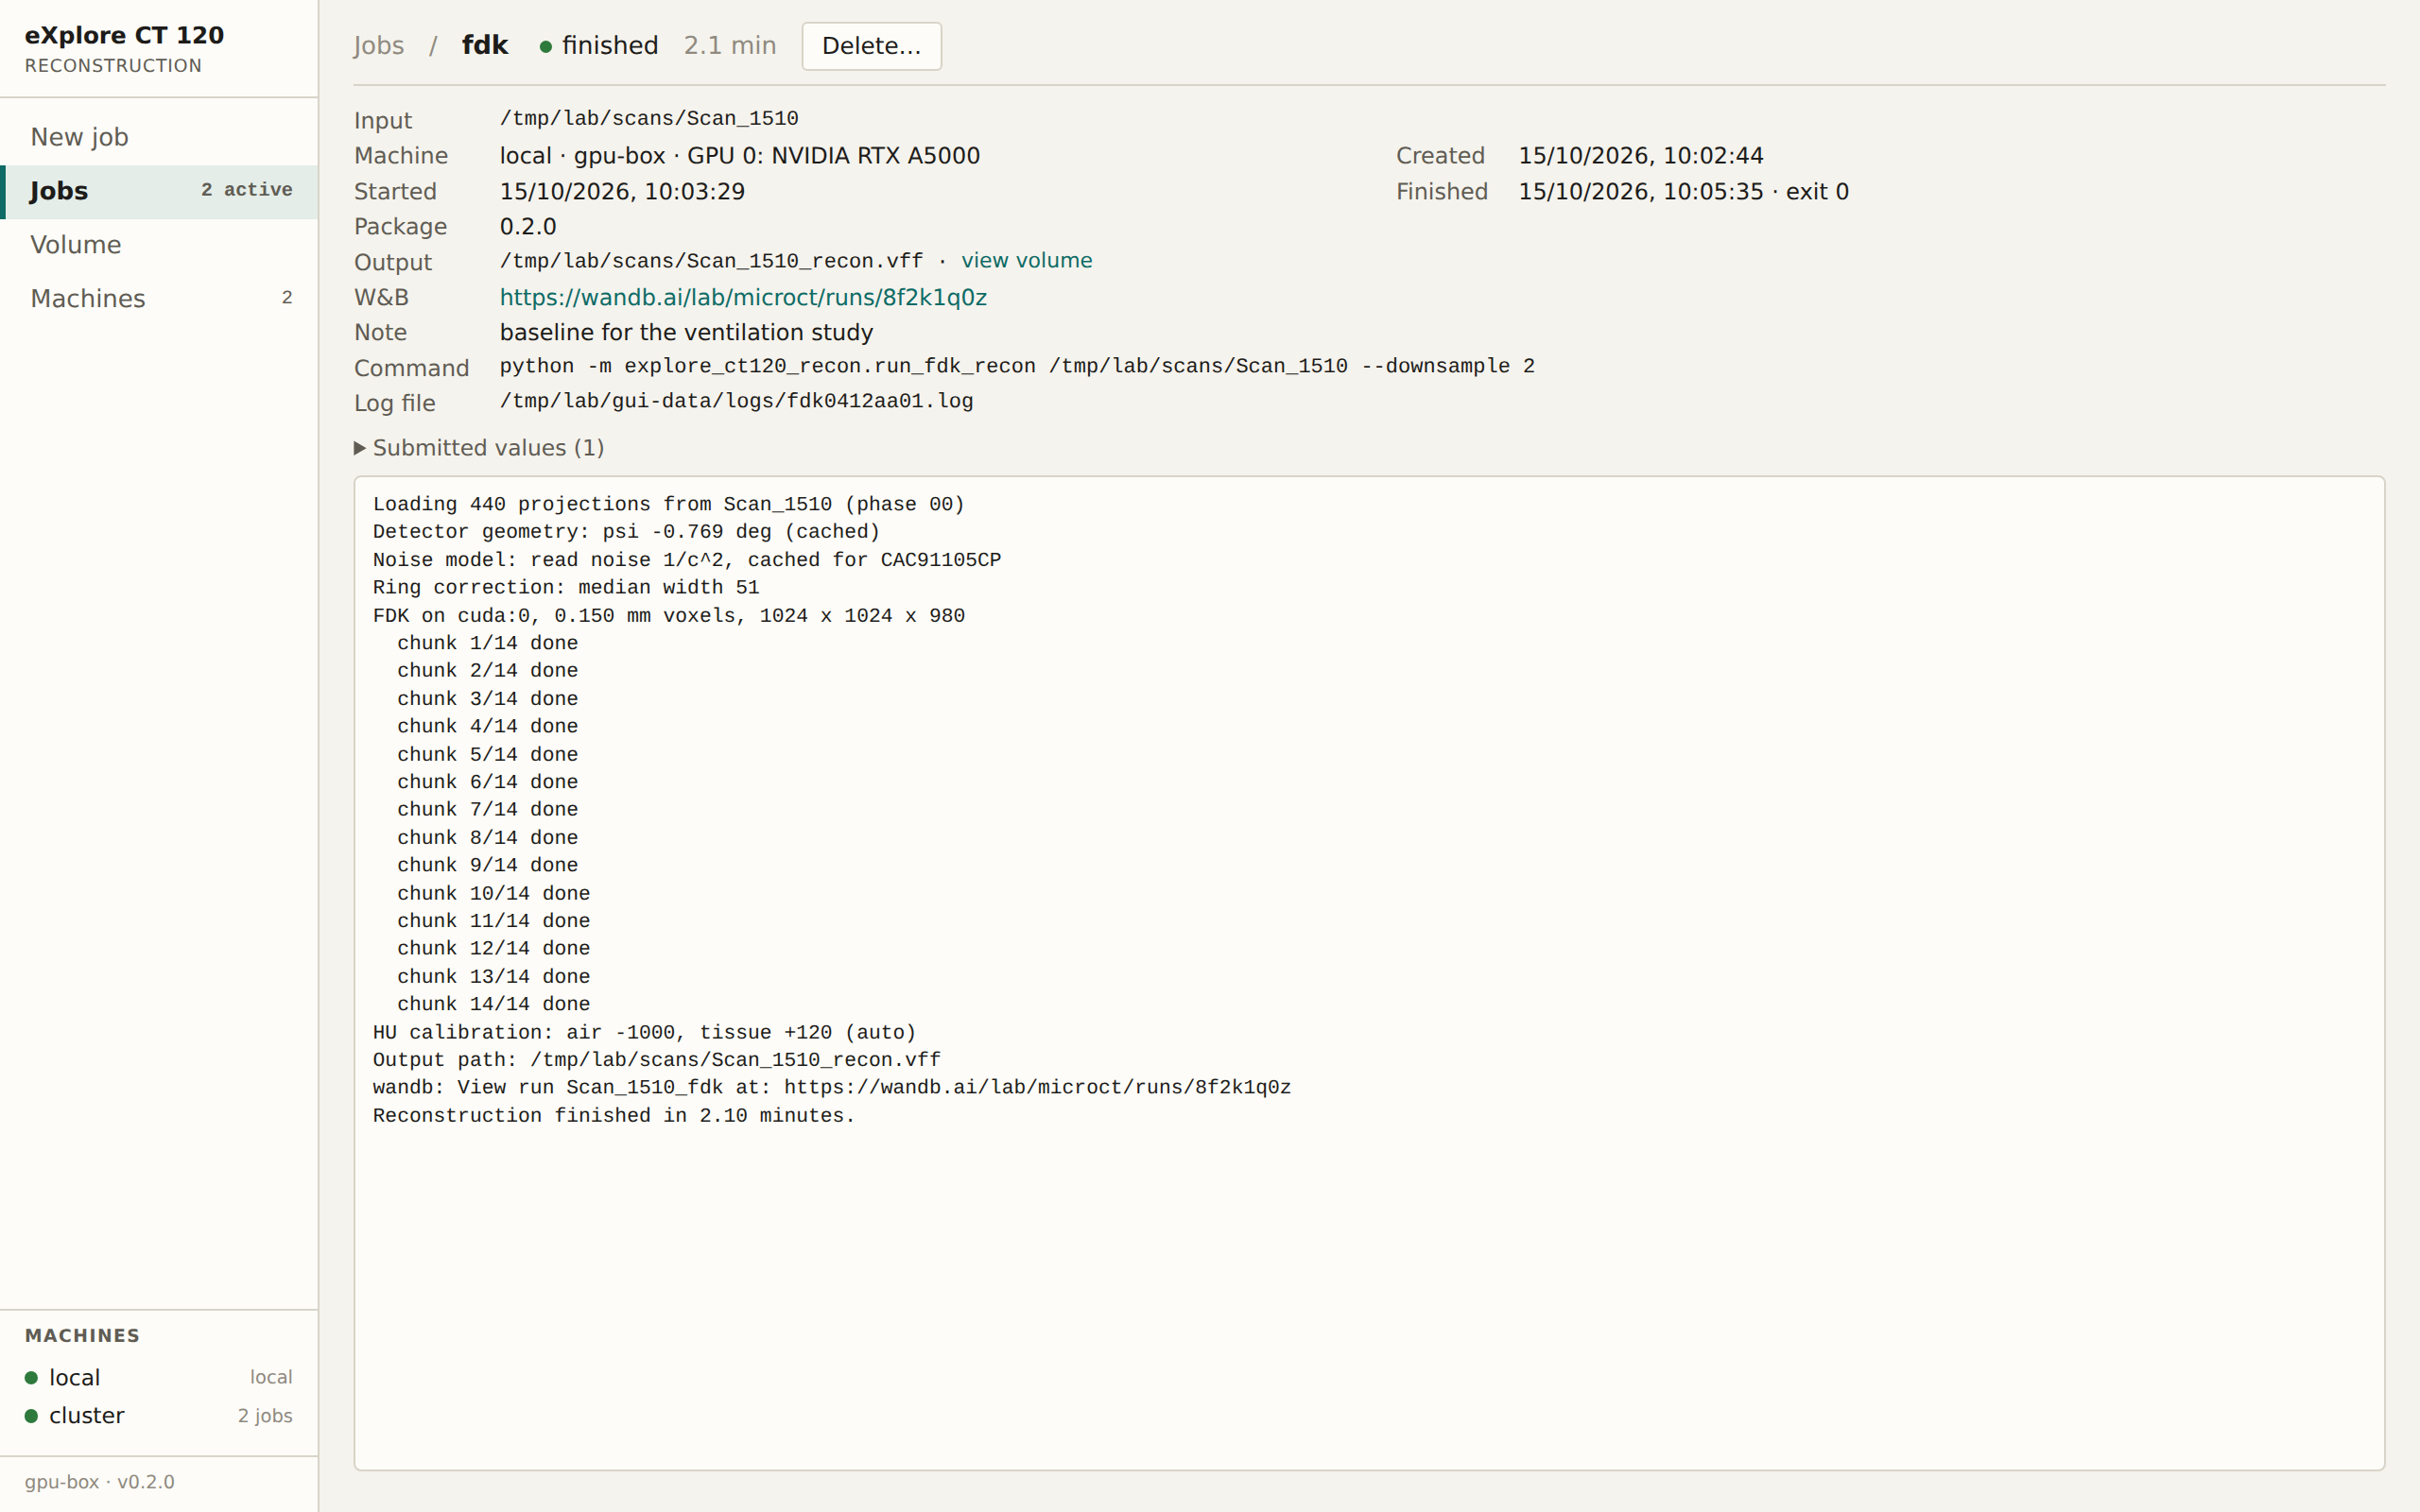
Task: Click 'Loading 440 projections' log line
Action: [668, 505]
